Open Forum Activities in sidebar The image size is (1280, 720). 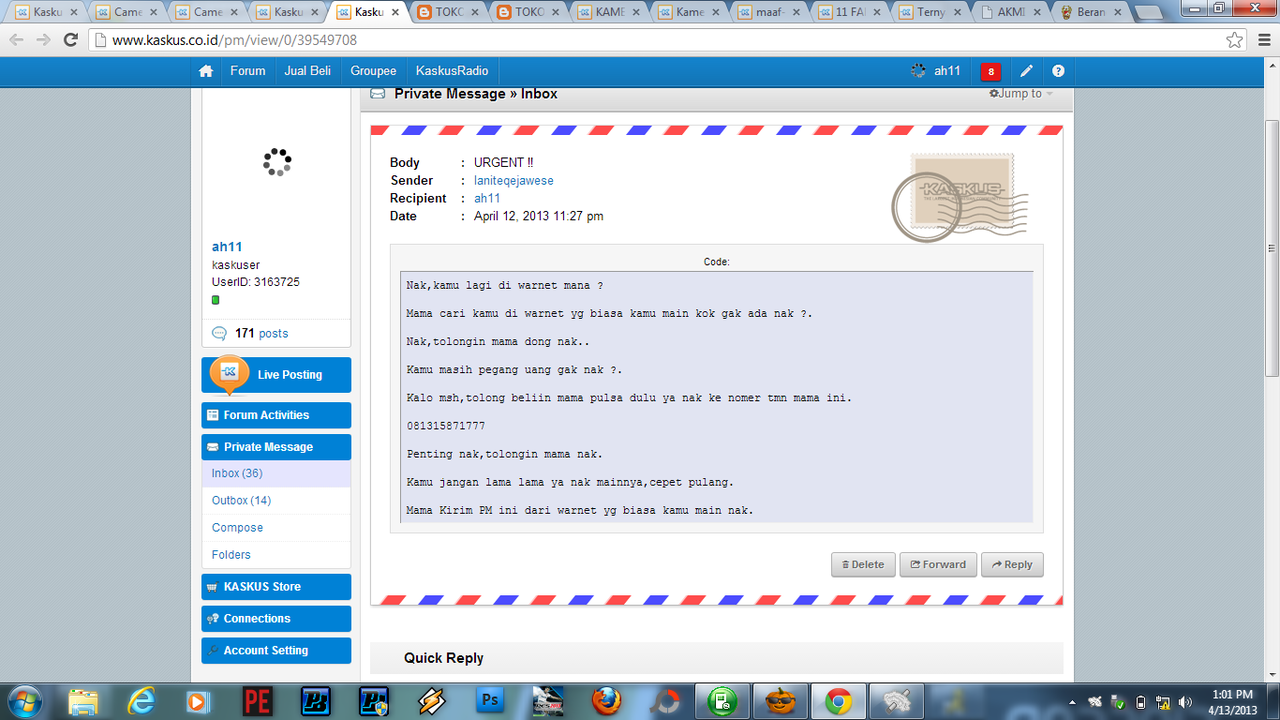tap(276, 415)
